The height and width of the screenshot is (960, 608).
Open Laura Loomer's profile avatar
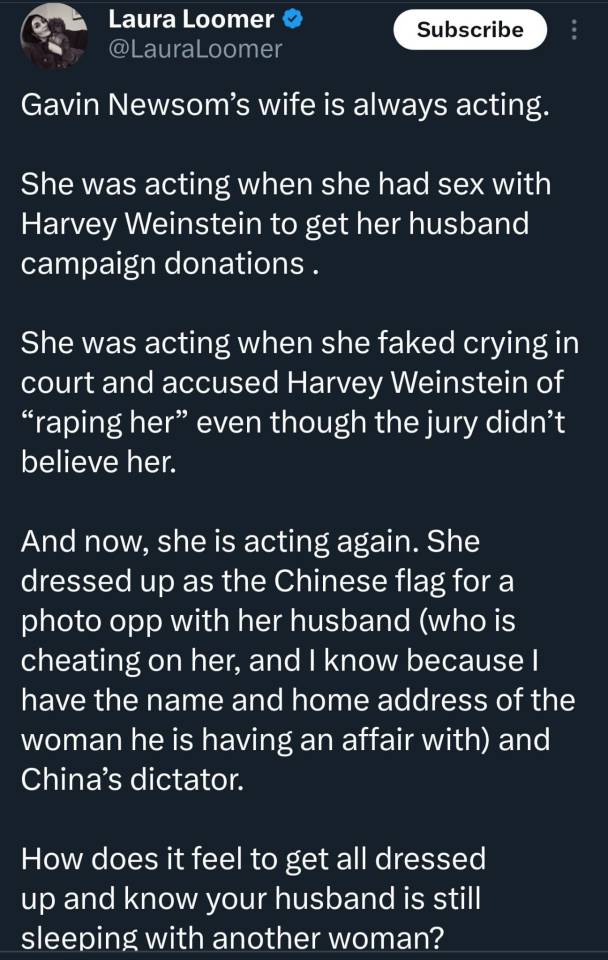click(x=52, y=36)
